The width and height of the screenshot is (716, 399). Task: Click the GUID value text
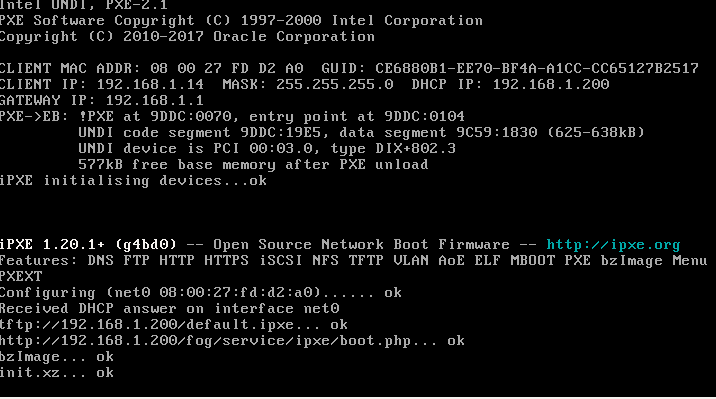[x=537, y=68]
